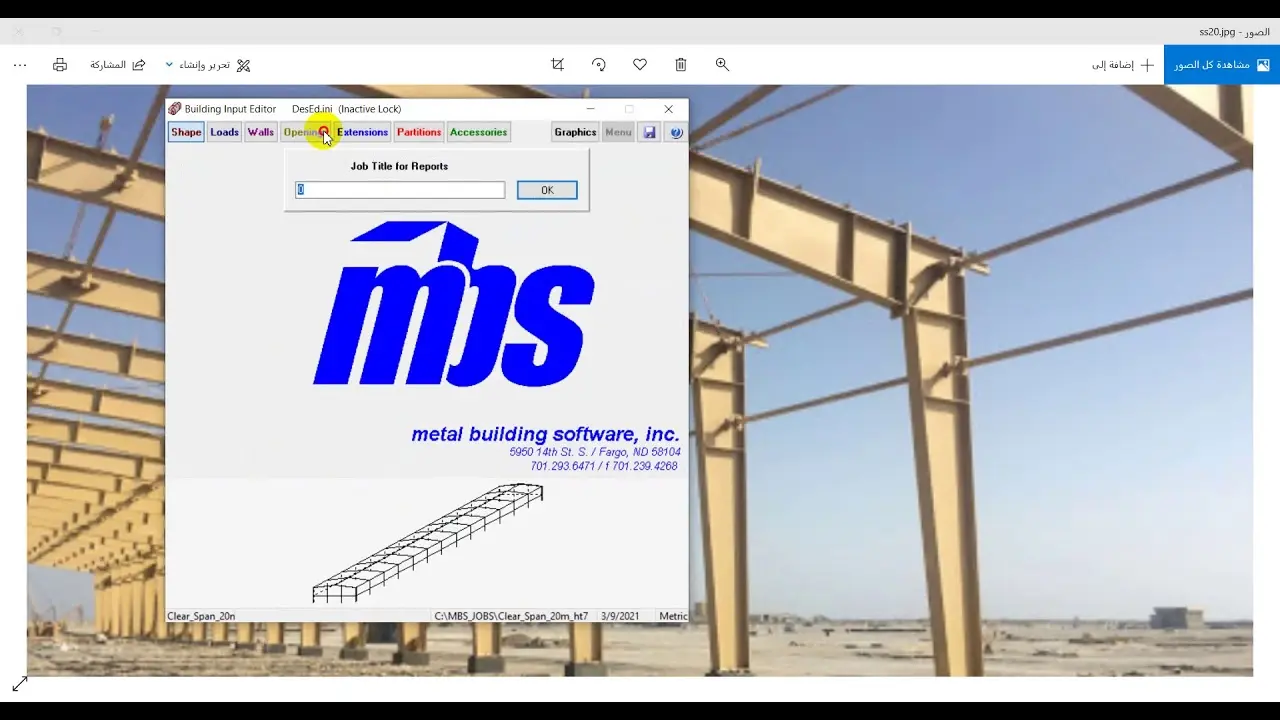Open the Shape tab

tap(186, 132)
